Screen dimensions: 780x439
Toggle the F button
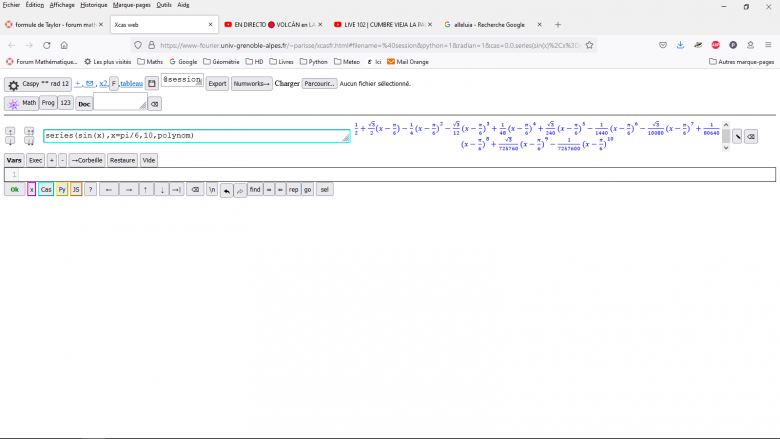click(x=113, y=84)
